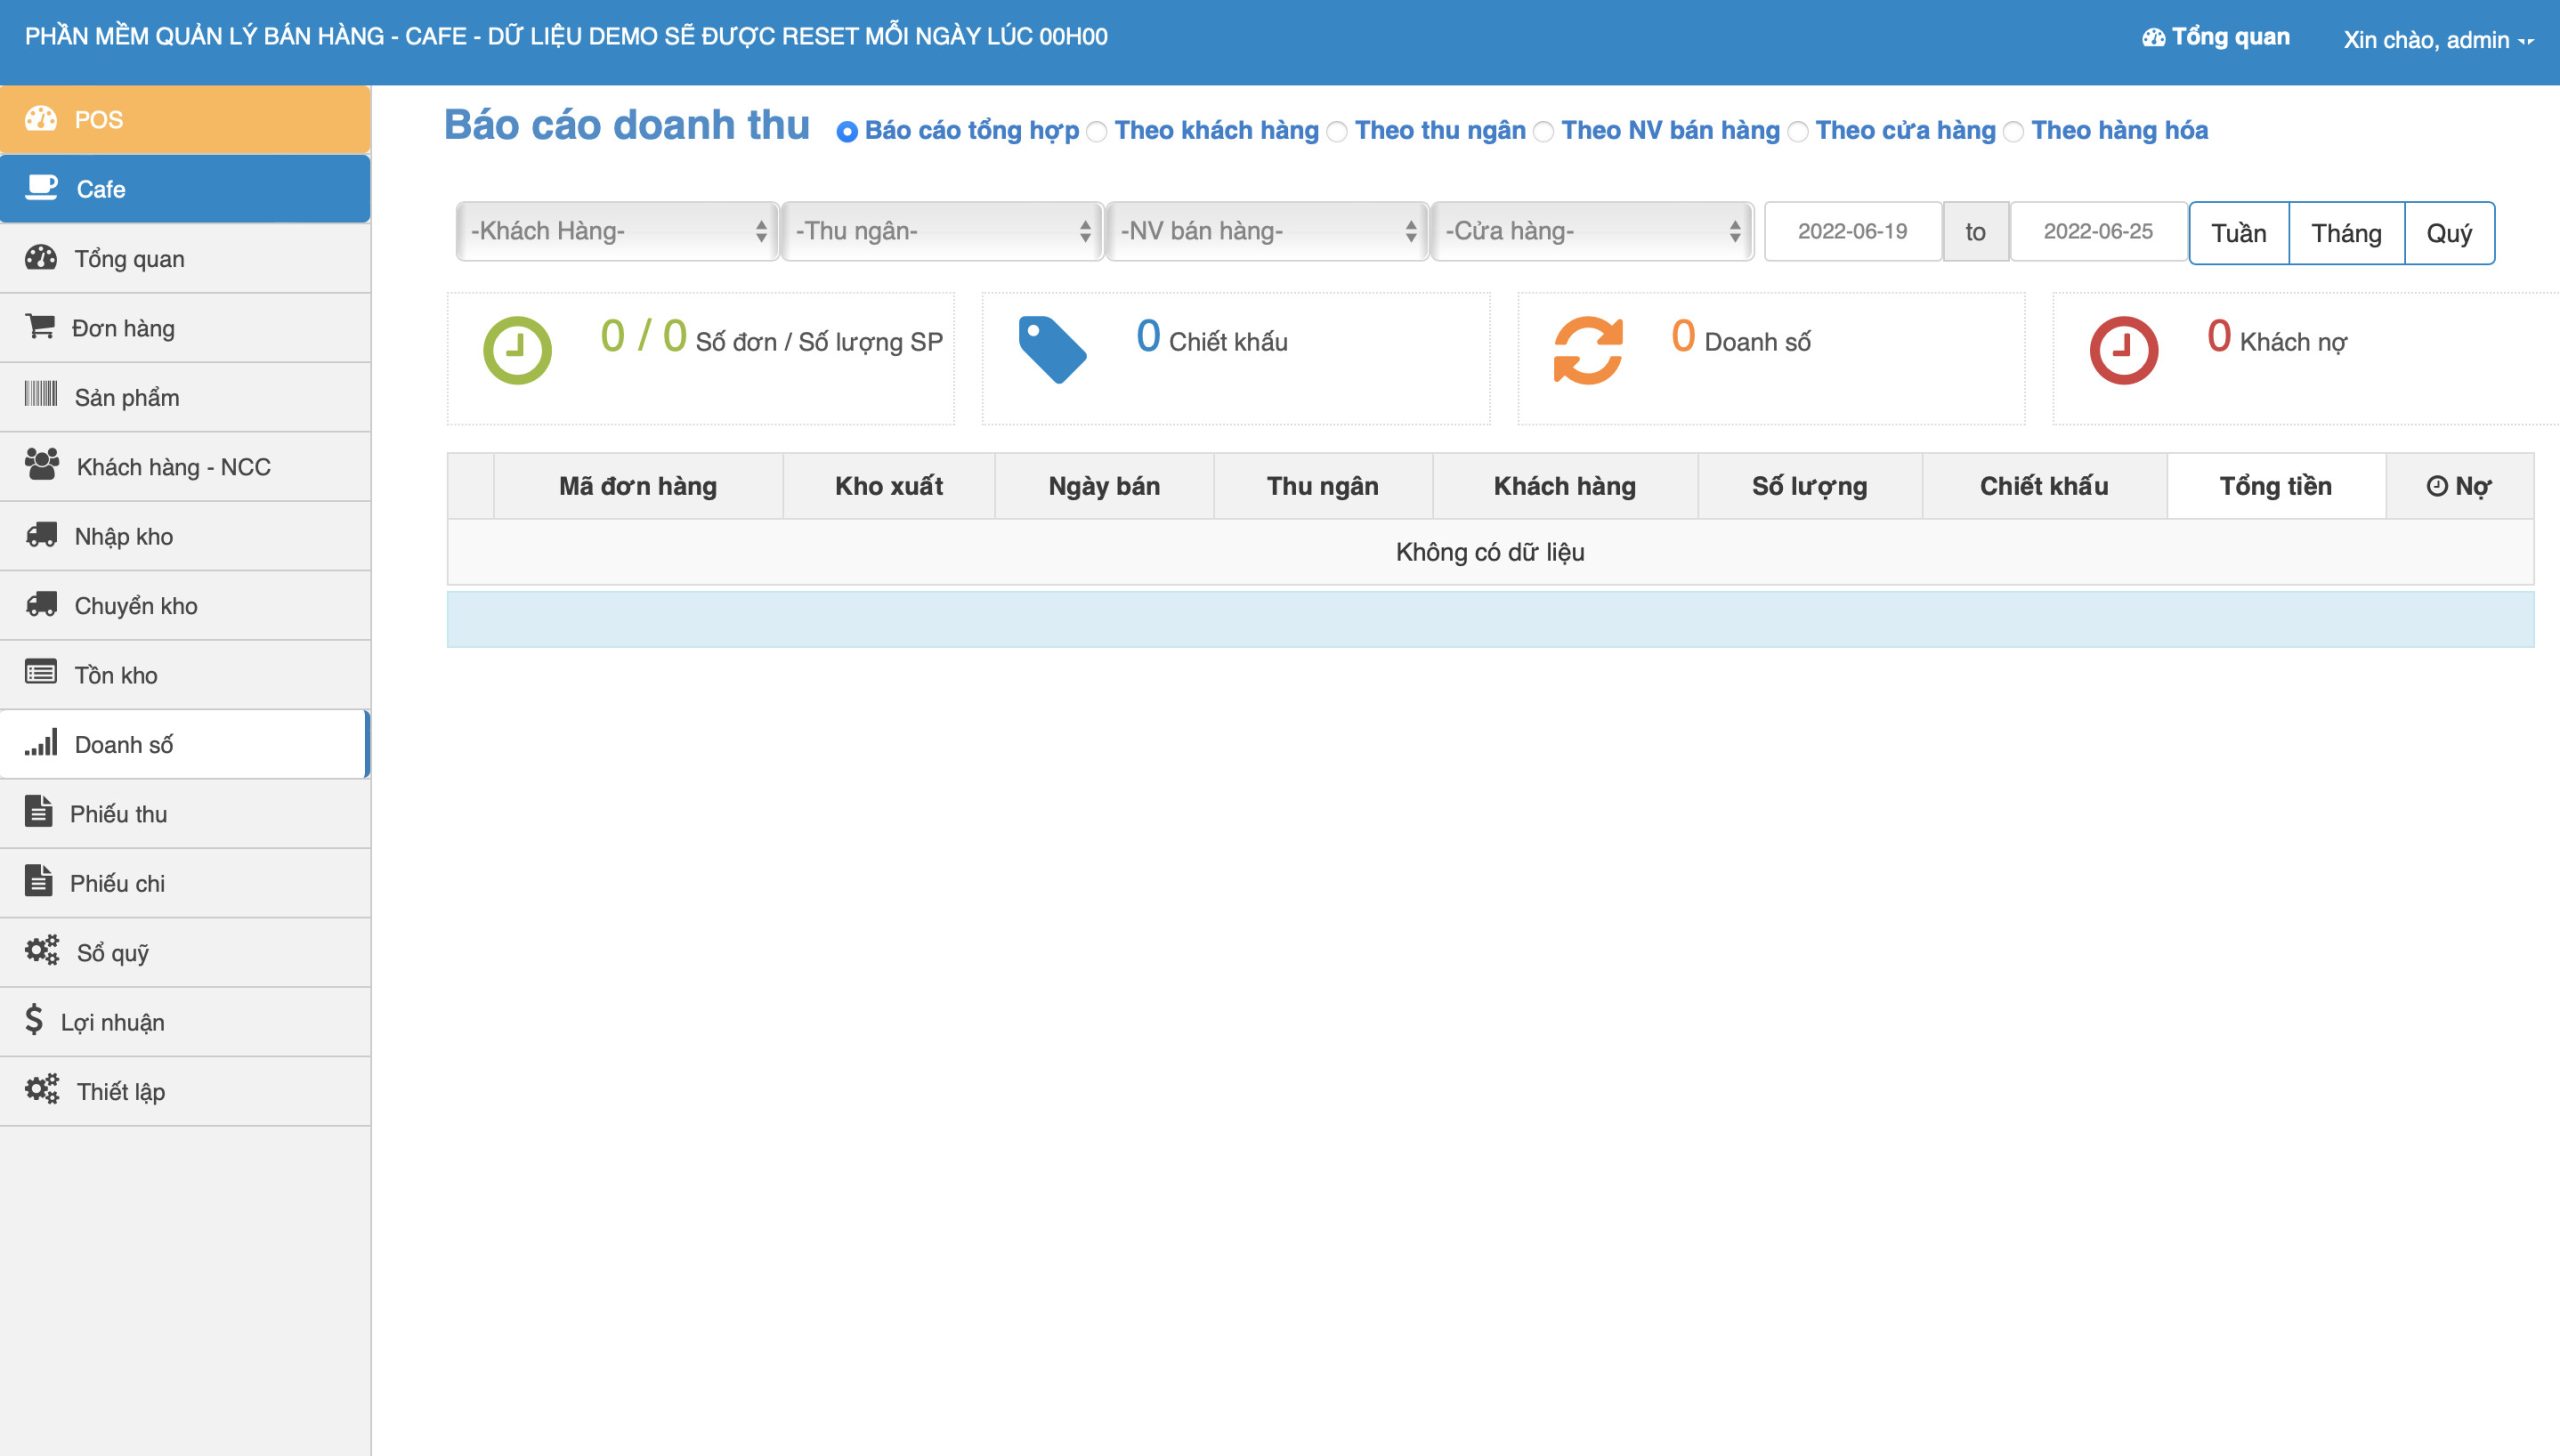The height and width of the screenshot is (1456, 2560).
Task: Open the -Khách Hàng- dropdown
Action: [x=617, y=231]
